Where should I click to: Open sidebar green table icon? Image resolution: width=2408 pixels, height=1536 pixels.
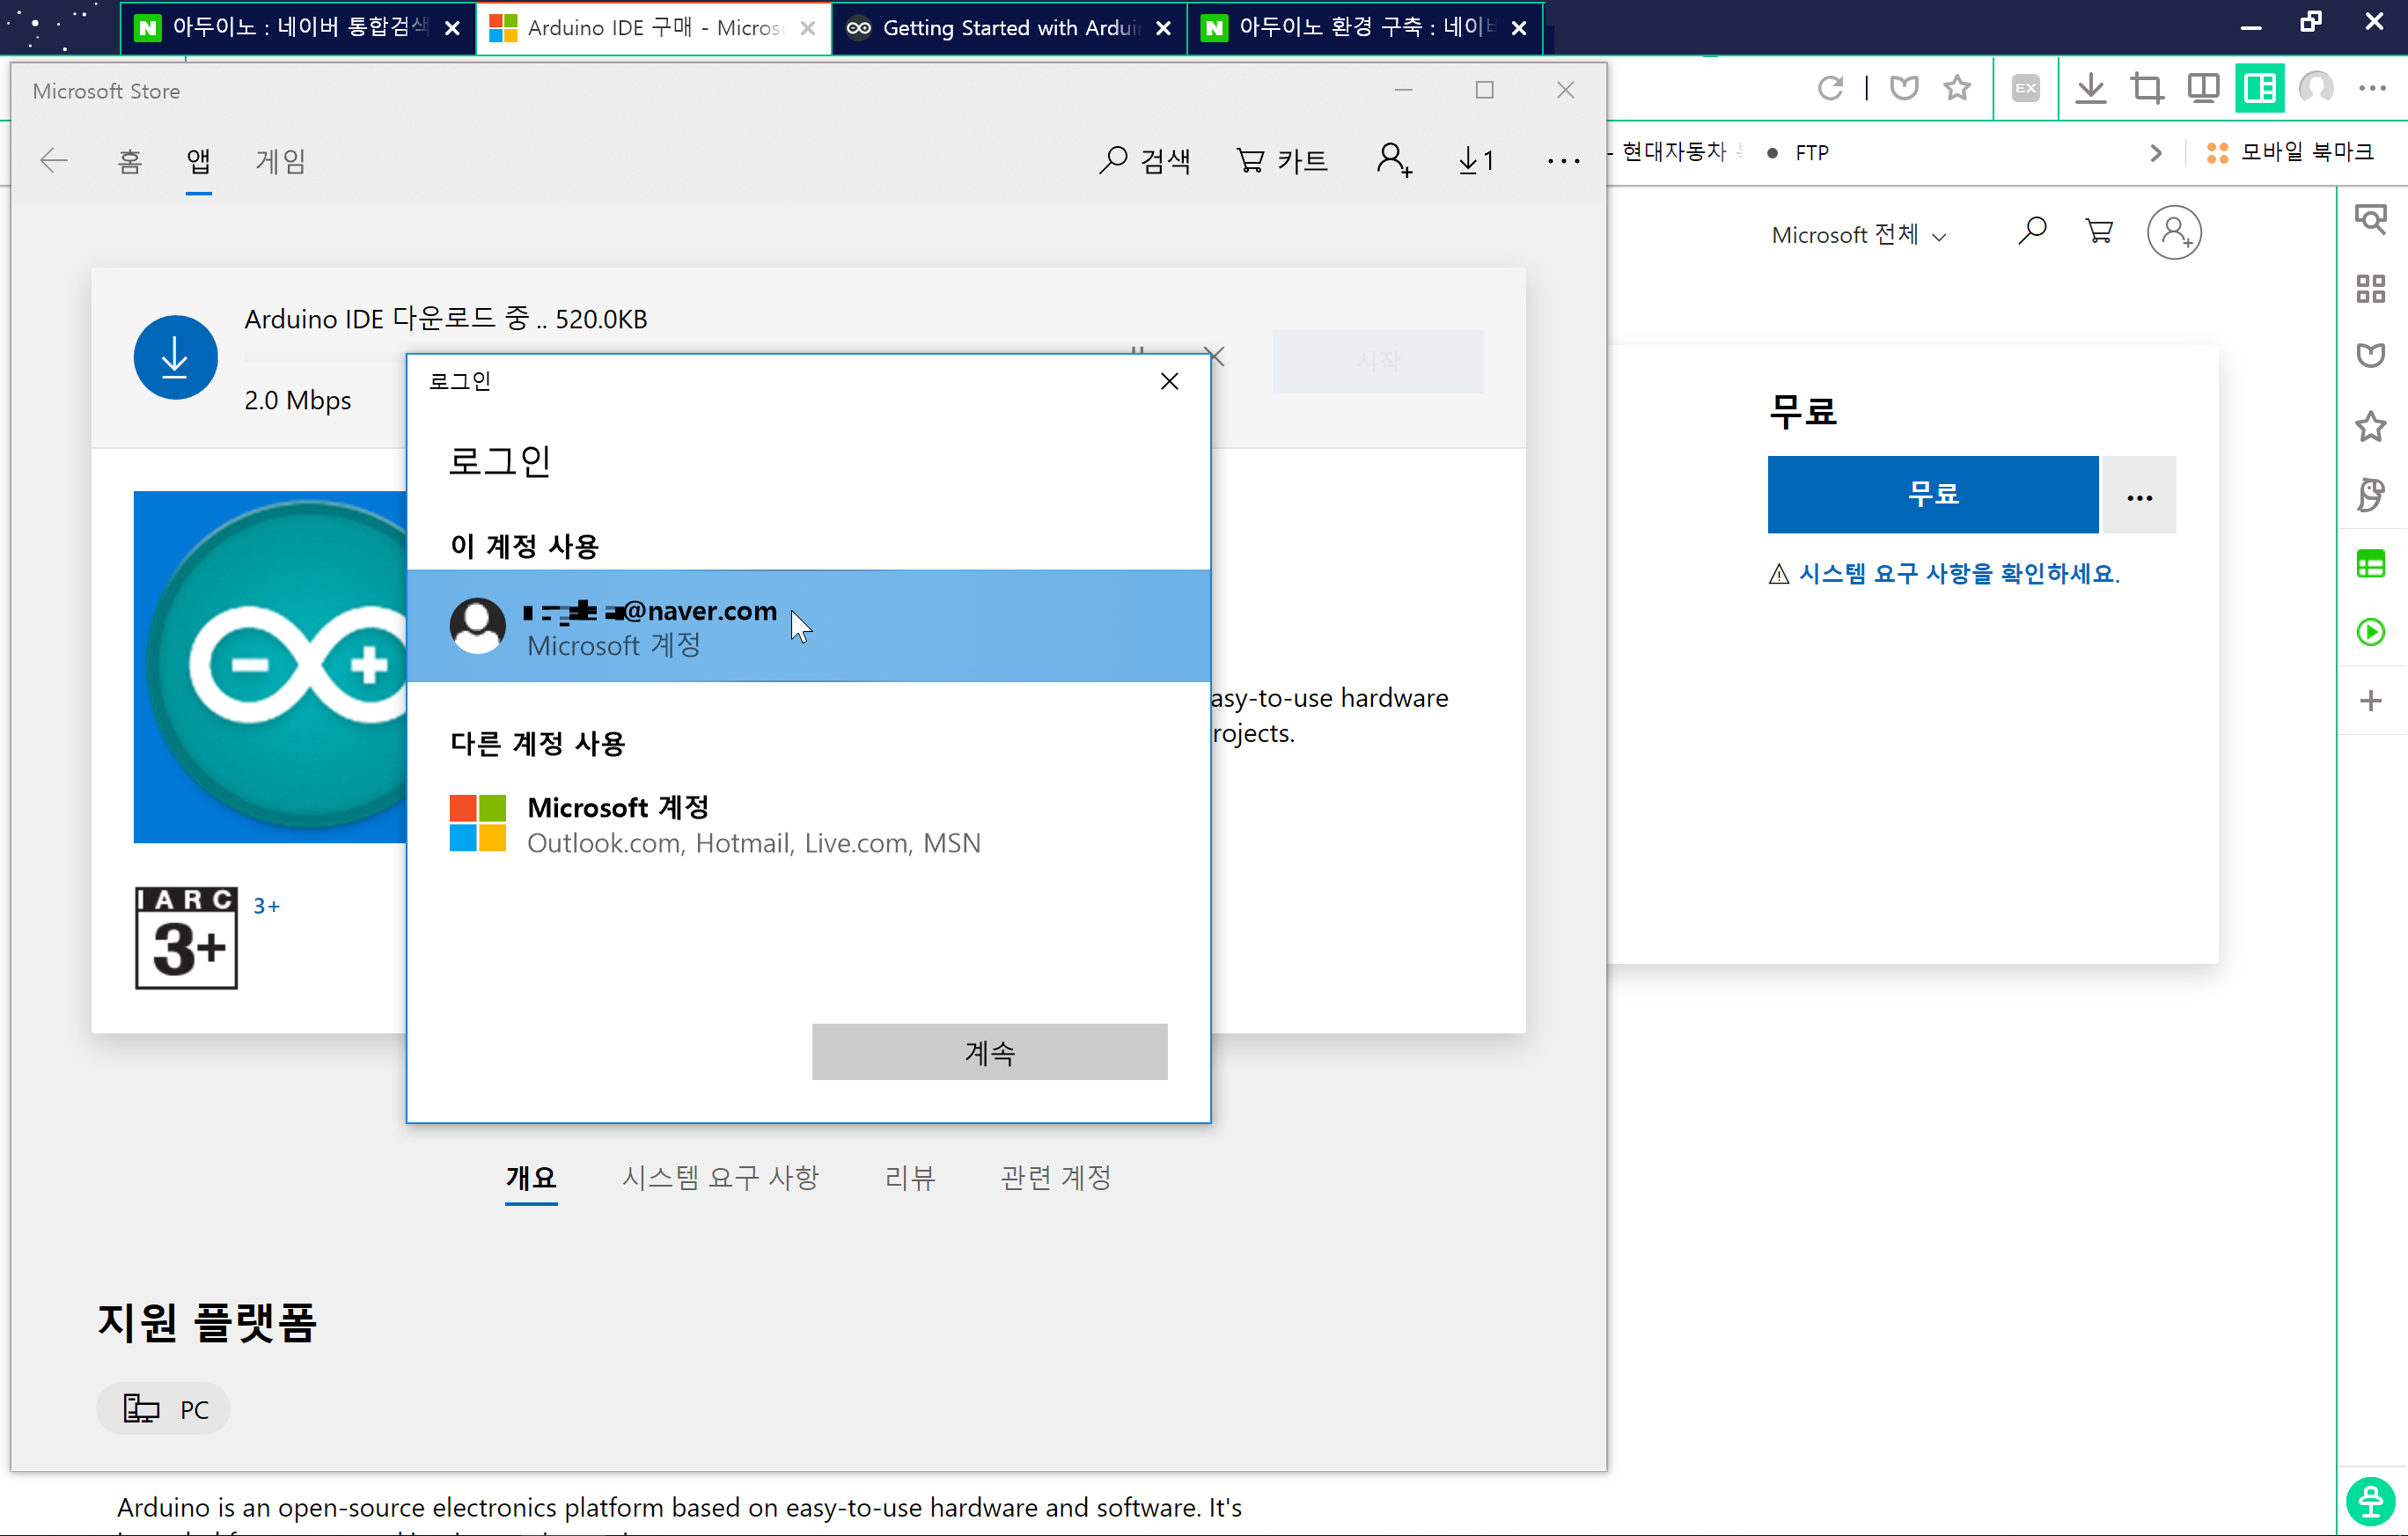pos(2371,564)
